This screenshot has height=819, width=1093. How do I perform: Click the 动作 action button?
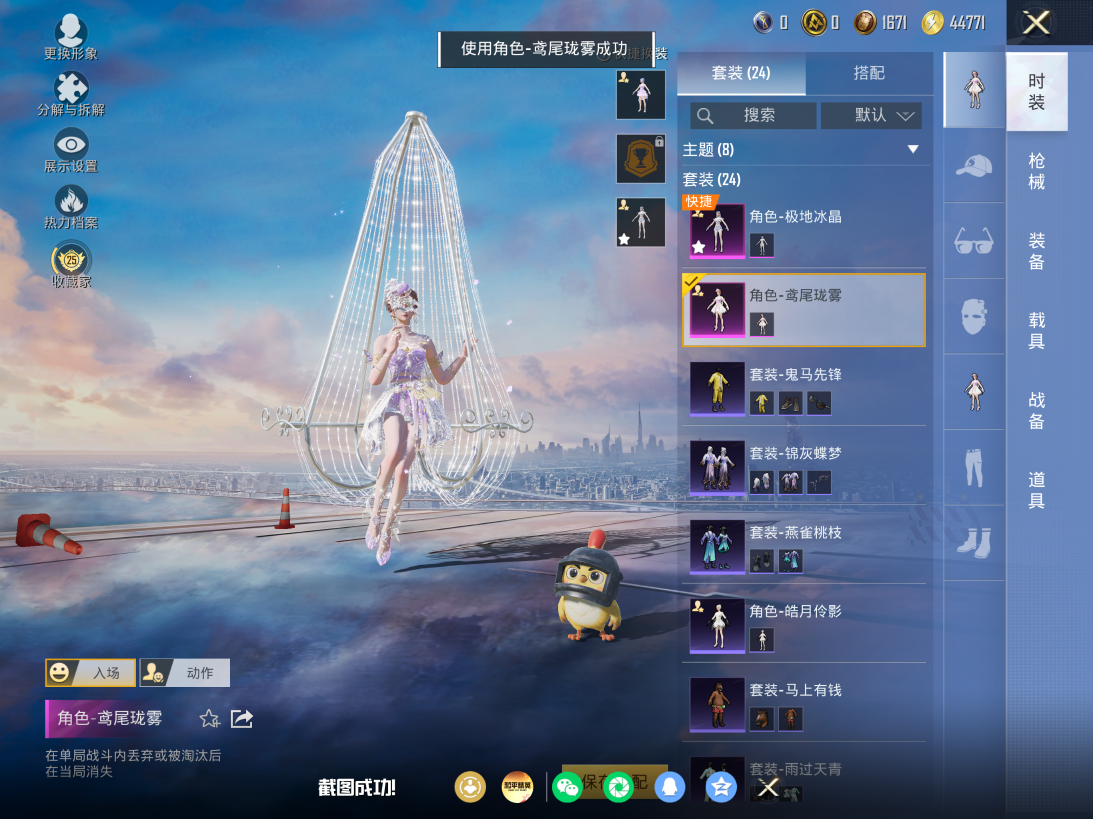tap(185, 673)
